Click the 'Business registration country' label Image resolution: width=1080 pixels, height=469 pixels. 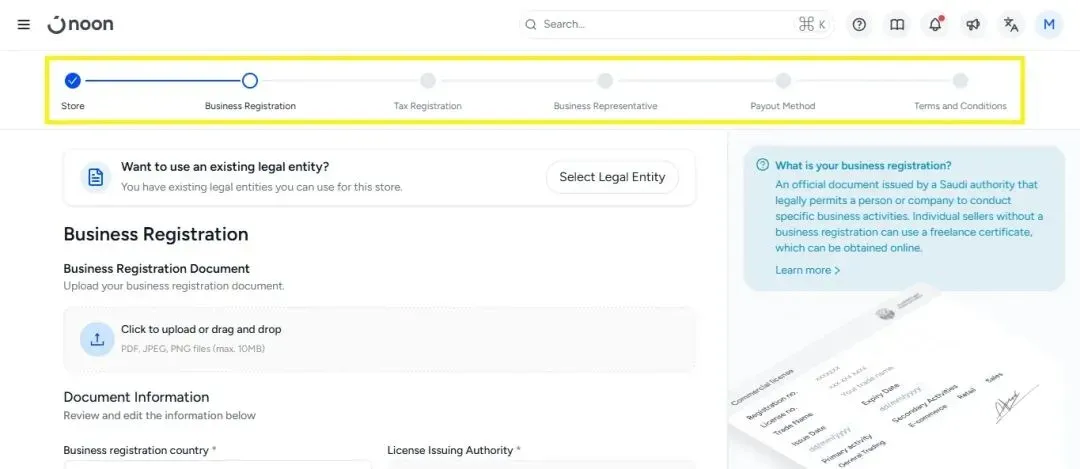coord(140,450)
